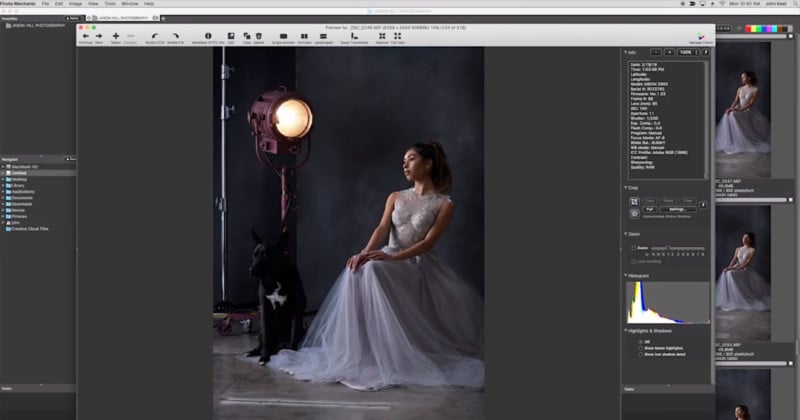Switch to single preview mode
800x420 pixels.
point(283,36)
